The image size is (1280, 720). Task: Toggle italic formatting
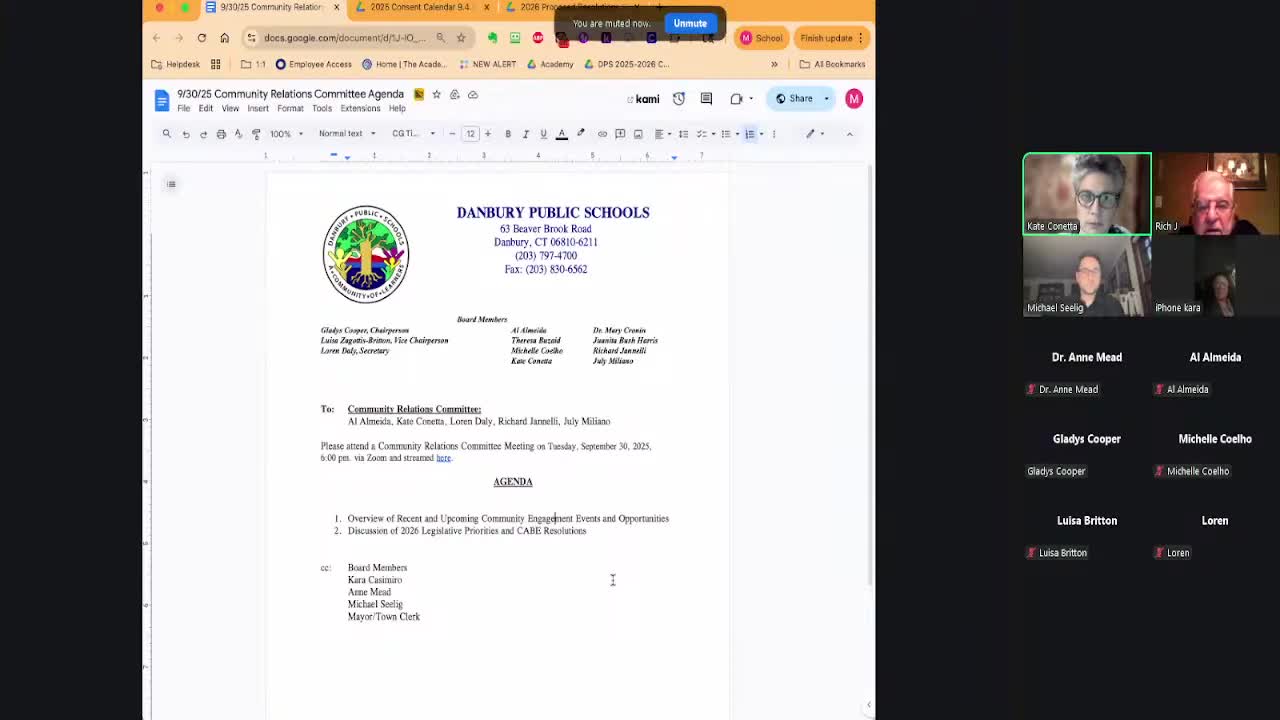(525, 133)
